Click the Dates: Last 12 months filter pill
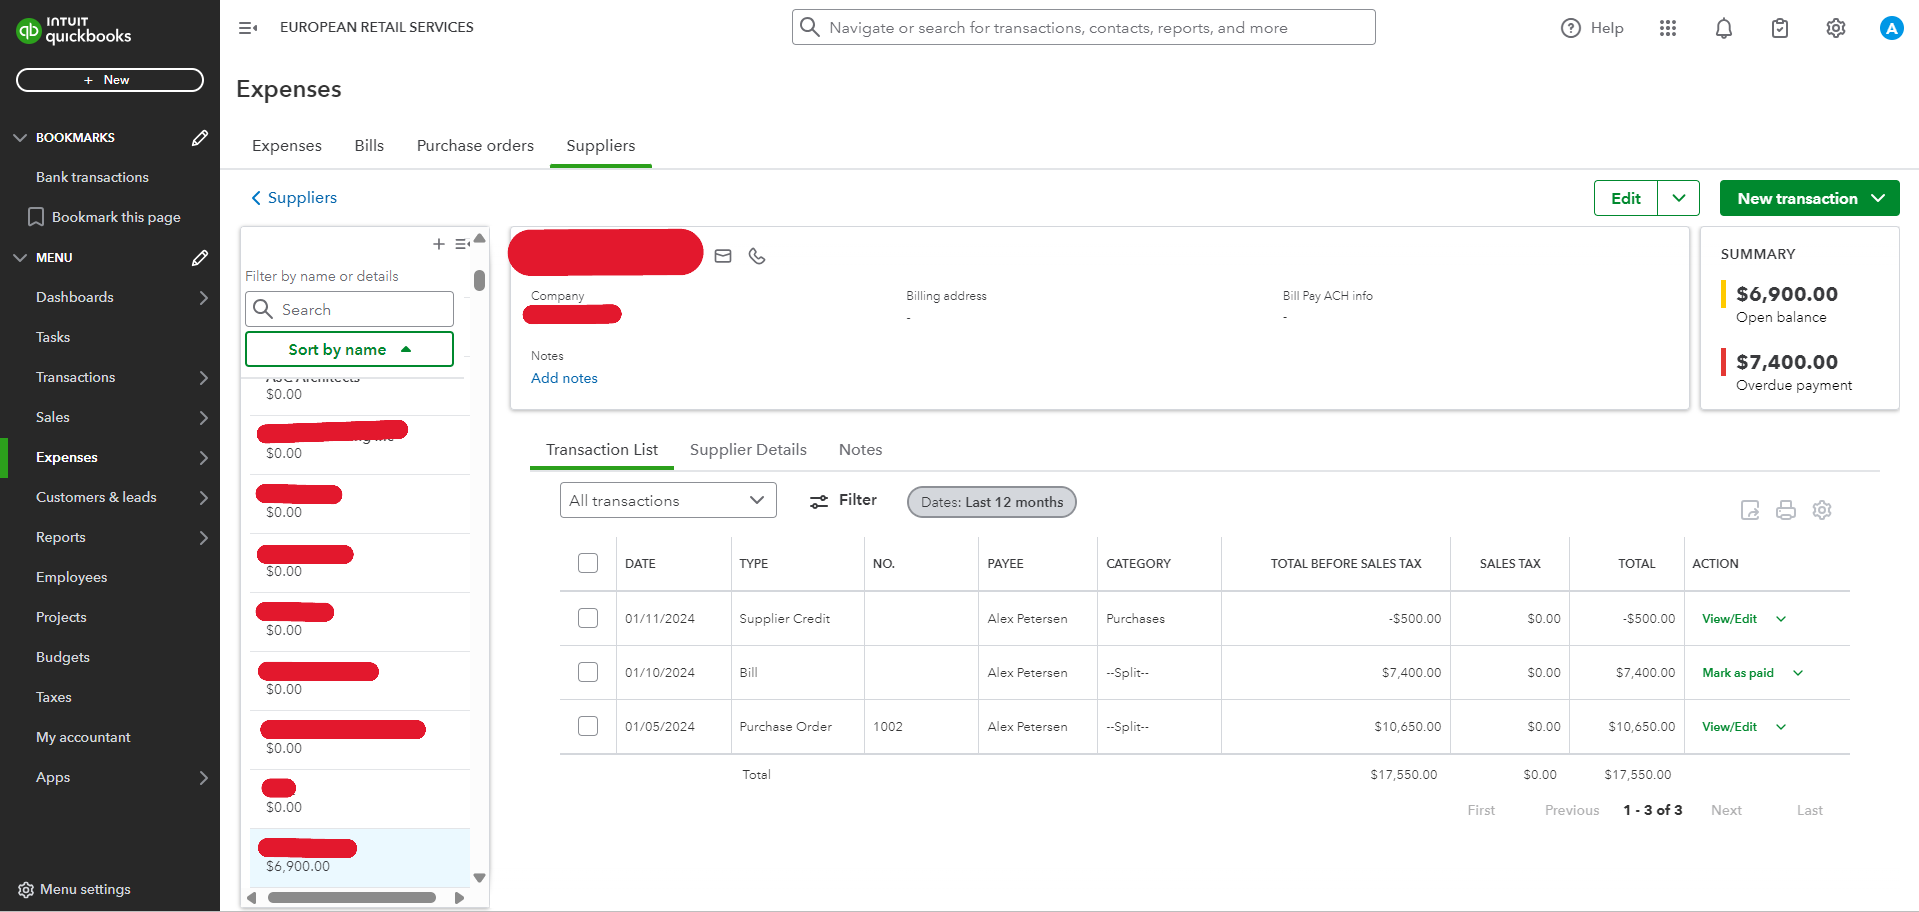Image resolution: width=1919 pixels, height=912 pixels. [x=991, y=503]
